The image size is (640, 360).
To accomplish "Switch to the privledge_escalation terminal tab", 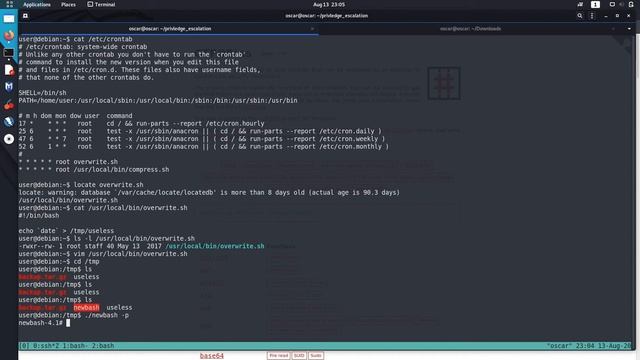I will click(x=170, y=29).
